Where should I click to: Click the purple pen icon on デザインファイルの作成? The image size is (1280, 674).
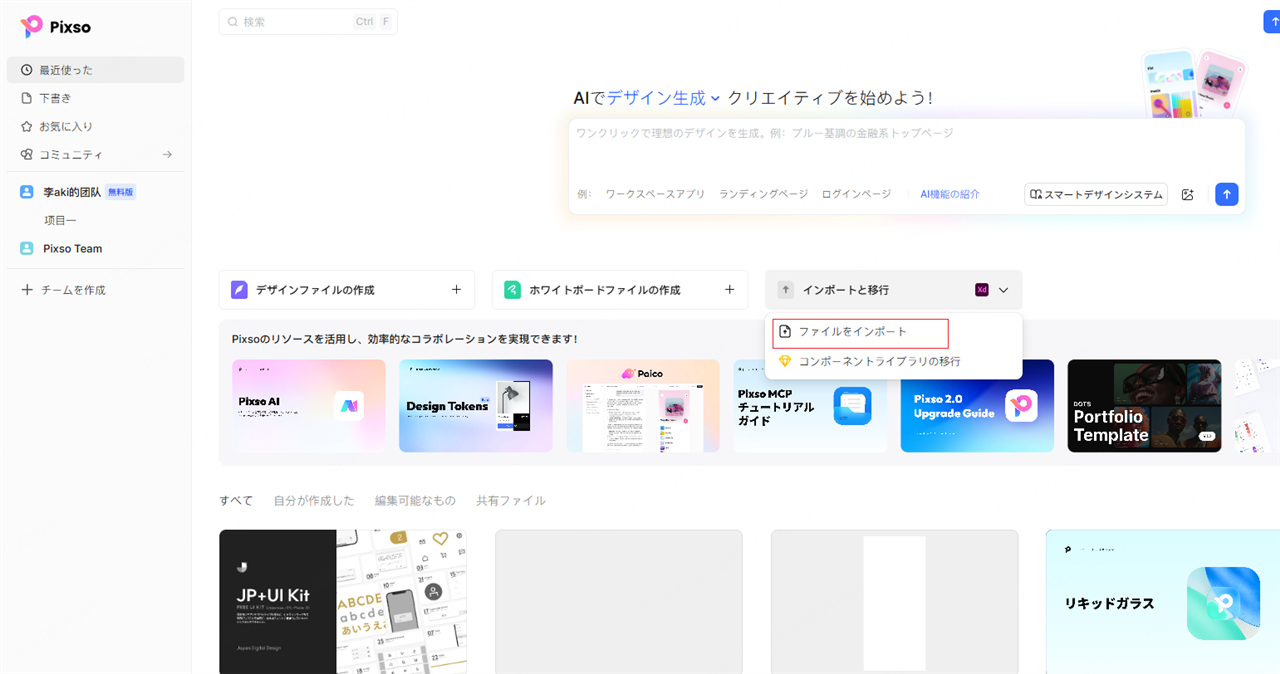(239, 290)
